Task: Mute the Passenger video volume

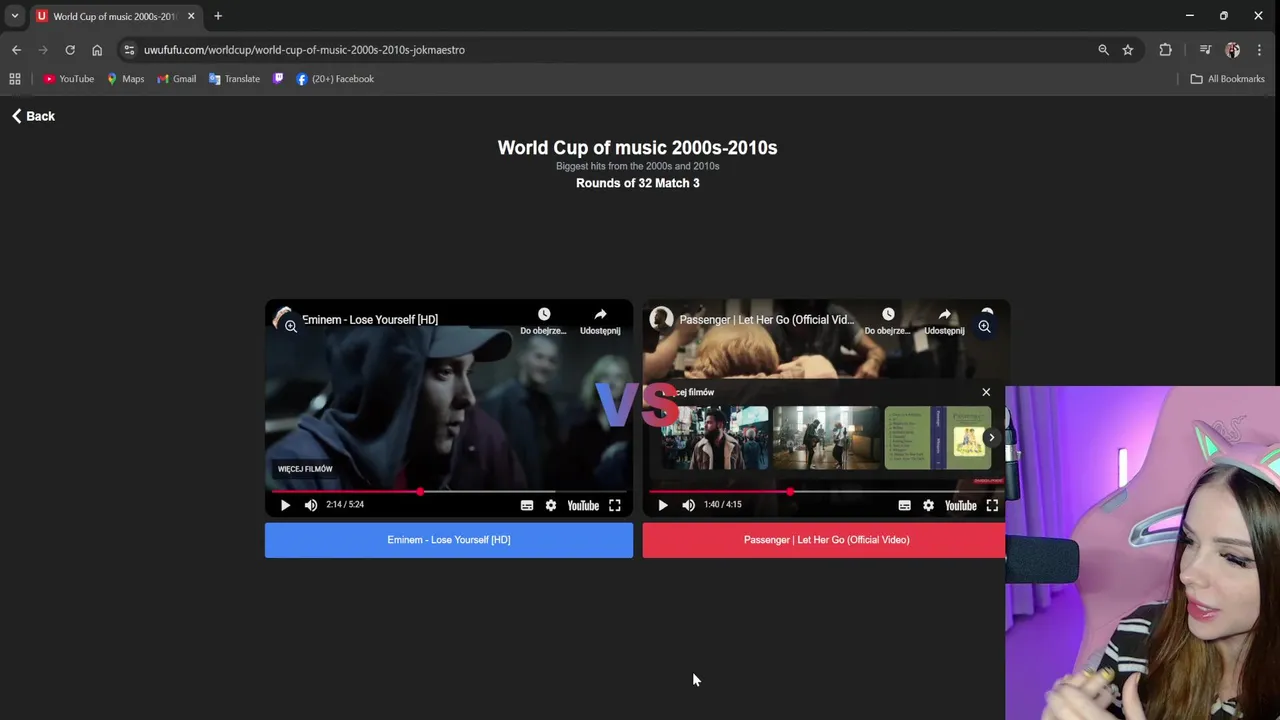Action: click(x=689, y=505)
